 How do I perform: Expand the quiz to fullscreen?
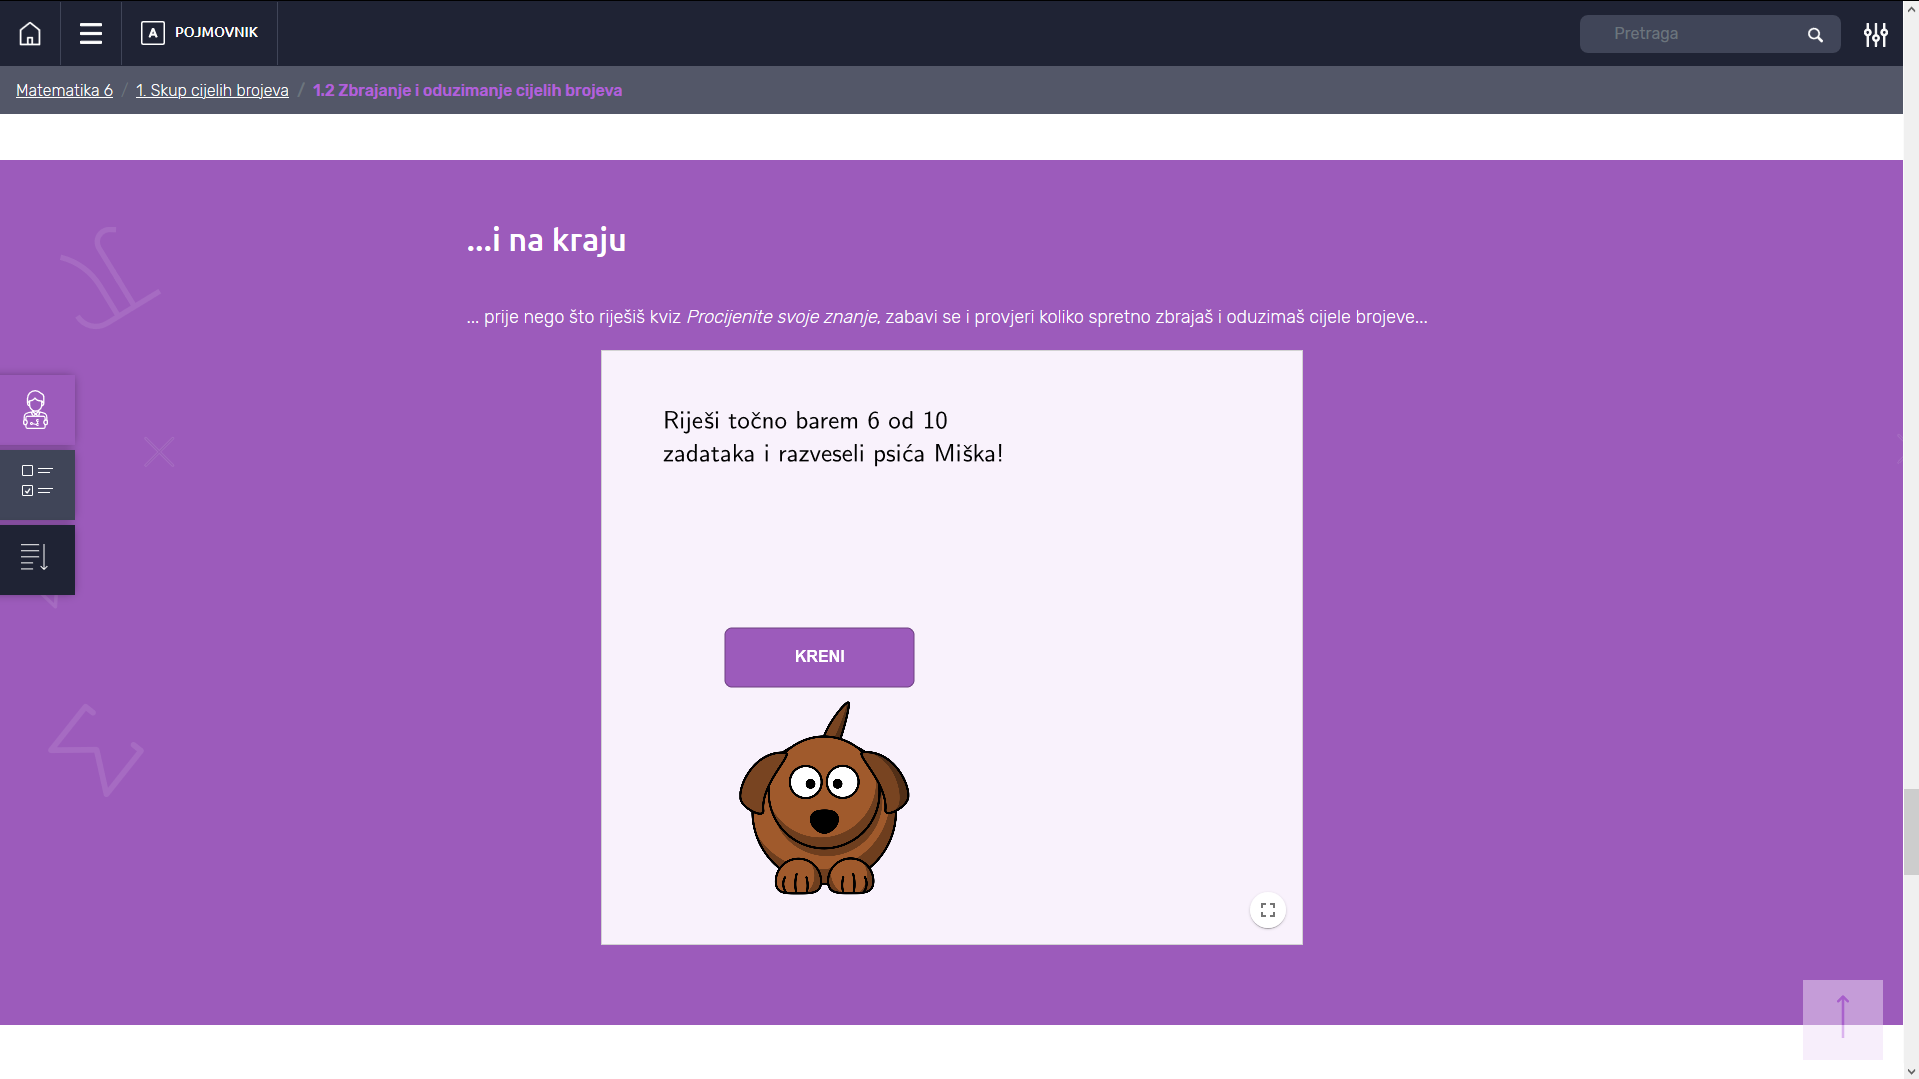pos(1267,910)
